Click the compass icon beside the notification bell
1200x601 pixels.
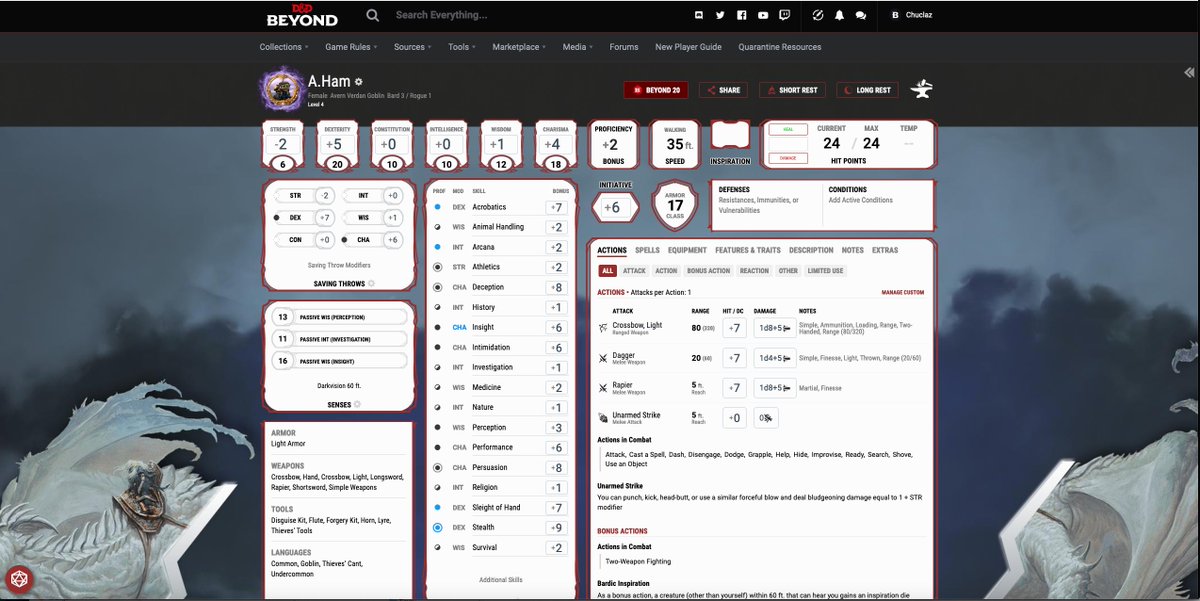(x=818, y=15)
